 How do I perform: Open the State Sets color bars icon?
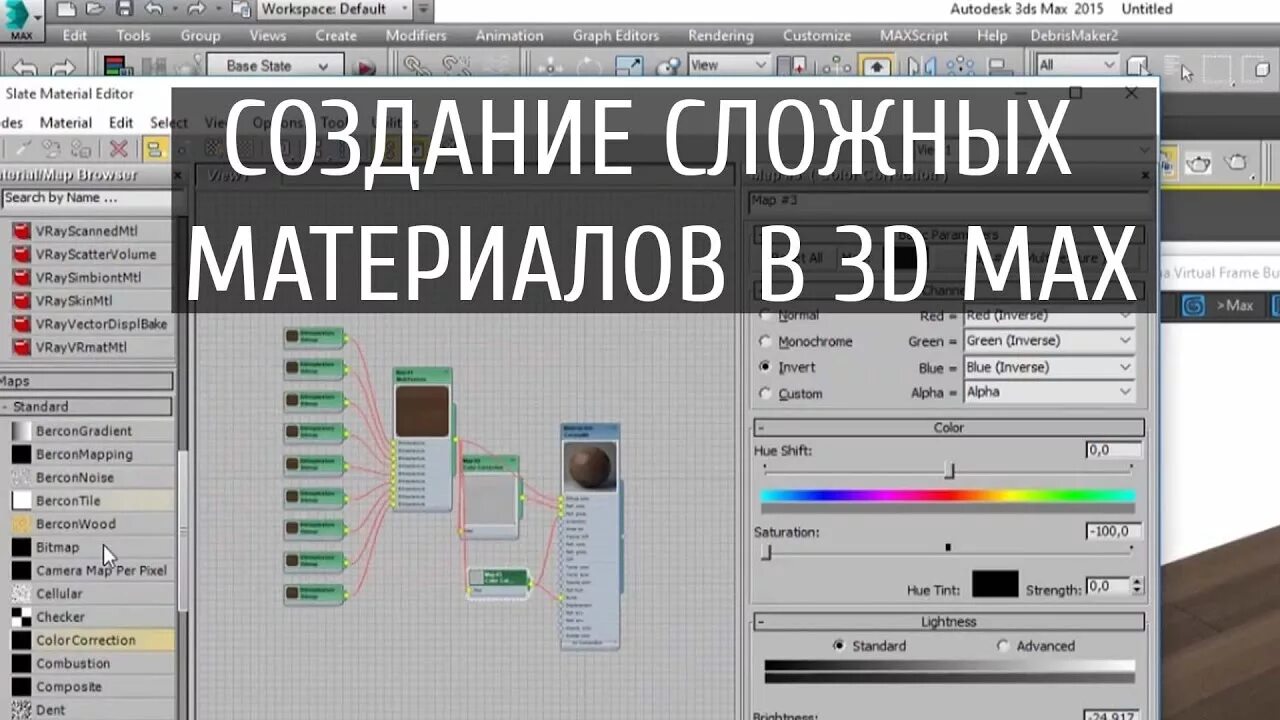click(118, 67)
